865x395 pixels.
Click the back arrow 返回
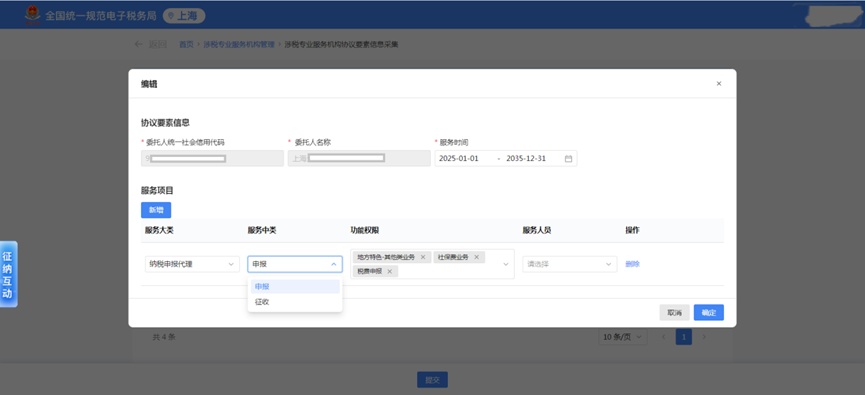pyautogui.click(x=151, y=45)
